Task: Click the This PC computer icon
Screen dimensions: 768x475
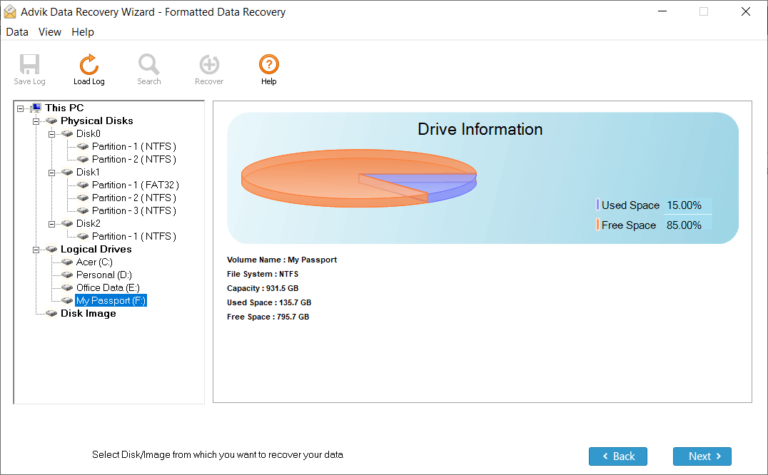Action: point(36,108)
